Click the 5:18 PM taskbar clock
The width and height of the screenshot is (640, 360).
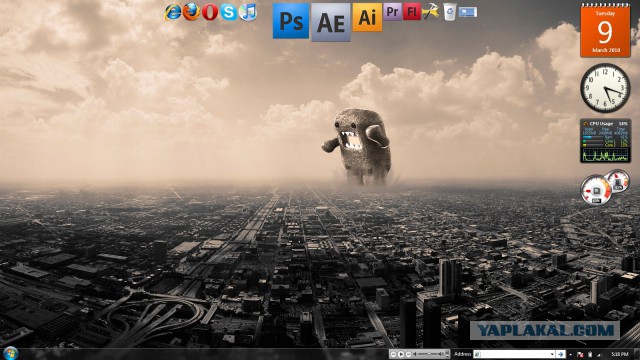620,354
